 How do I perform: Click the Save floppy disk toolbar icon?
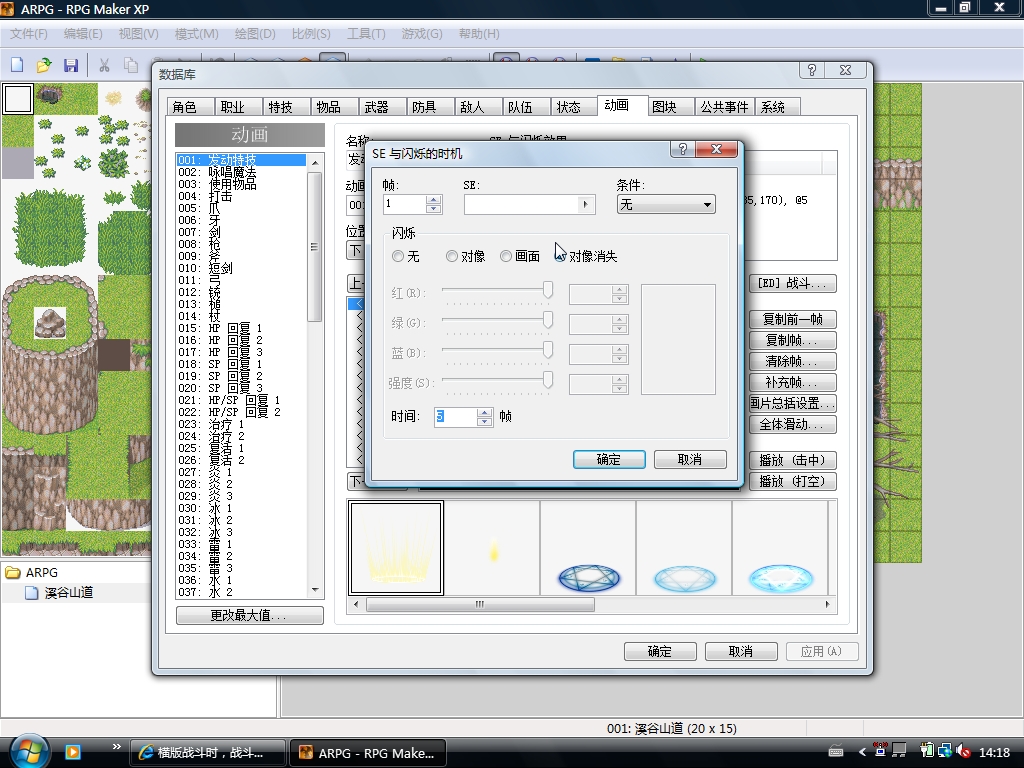71,65
